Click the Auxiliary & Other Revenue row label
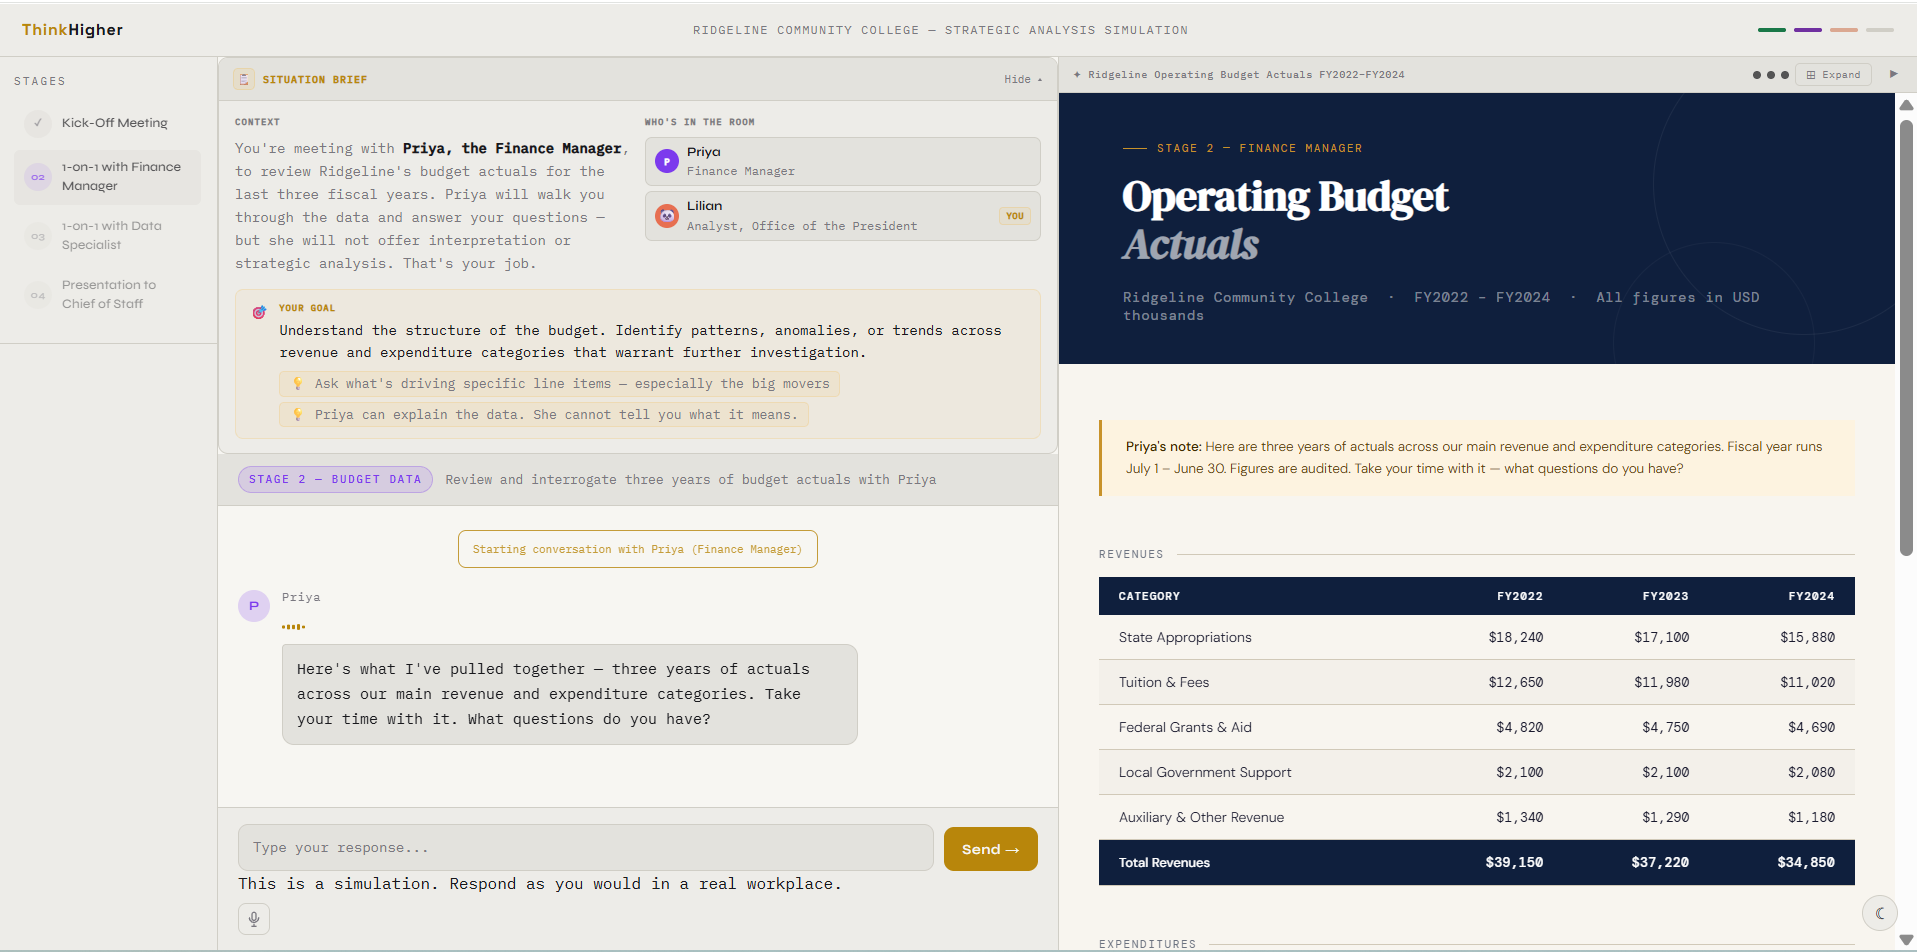This screenshot has width=1917, height=952. (1201, 817)
